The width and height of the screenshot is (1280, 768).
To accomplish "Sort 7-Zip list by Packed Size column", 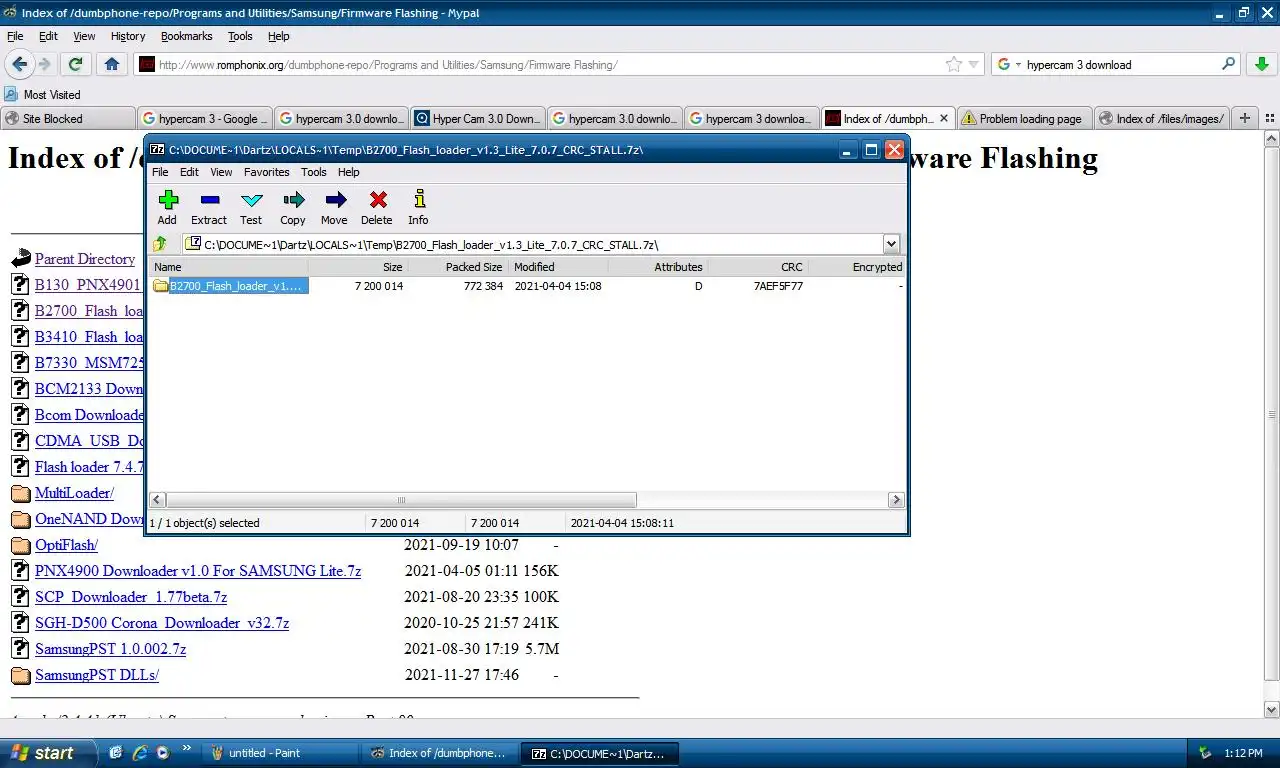I will coord(458,267).
